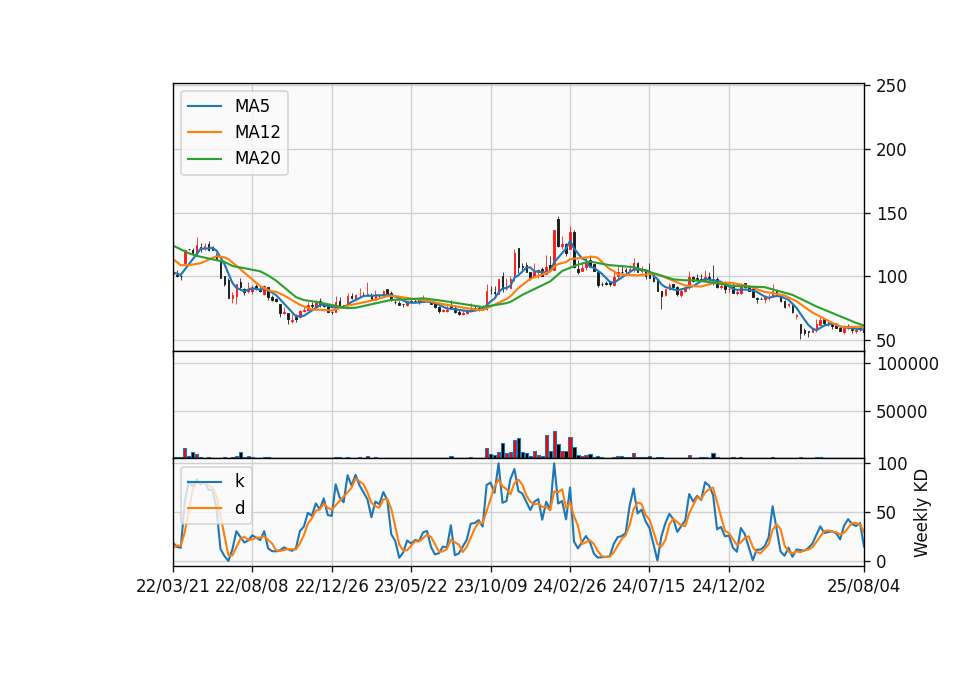Click the date label 25/08/04
The width and height of the screenshot is (960, 690).
(x=863, y=586)
